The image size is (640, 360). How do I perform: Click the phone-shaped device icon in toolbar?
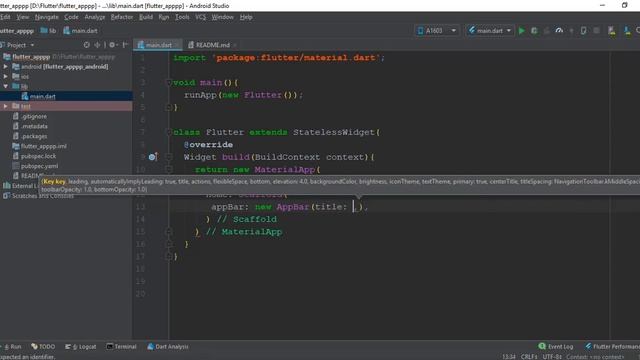click(584, 31)
